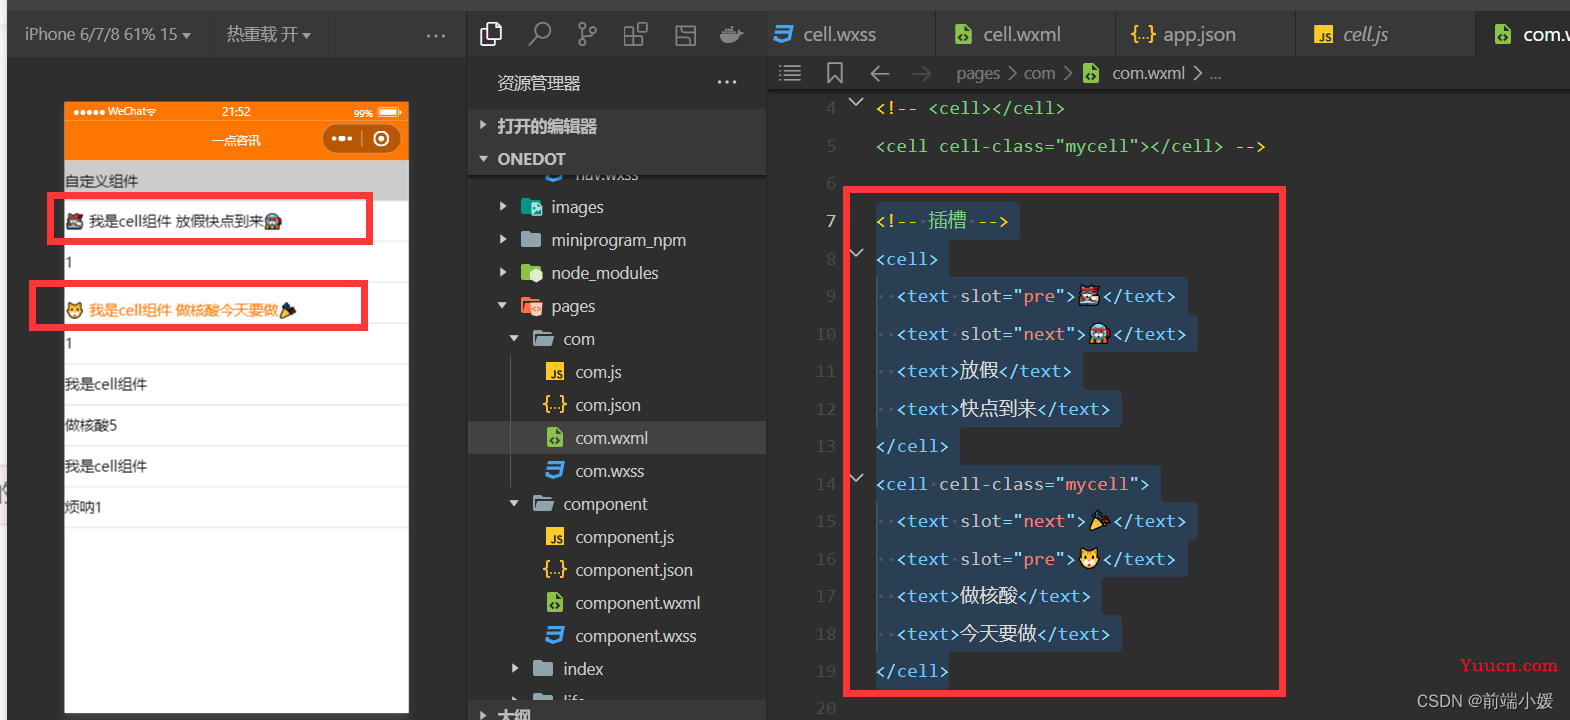Click the 一点资讯 title in simulator
The height and width of the screenshot is (720, 1570).
point(236,140)
